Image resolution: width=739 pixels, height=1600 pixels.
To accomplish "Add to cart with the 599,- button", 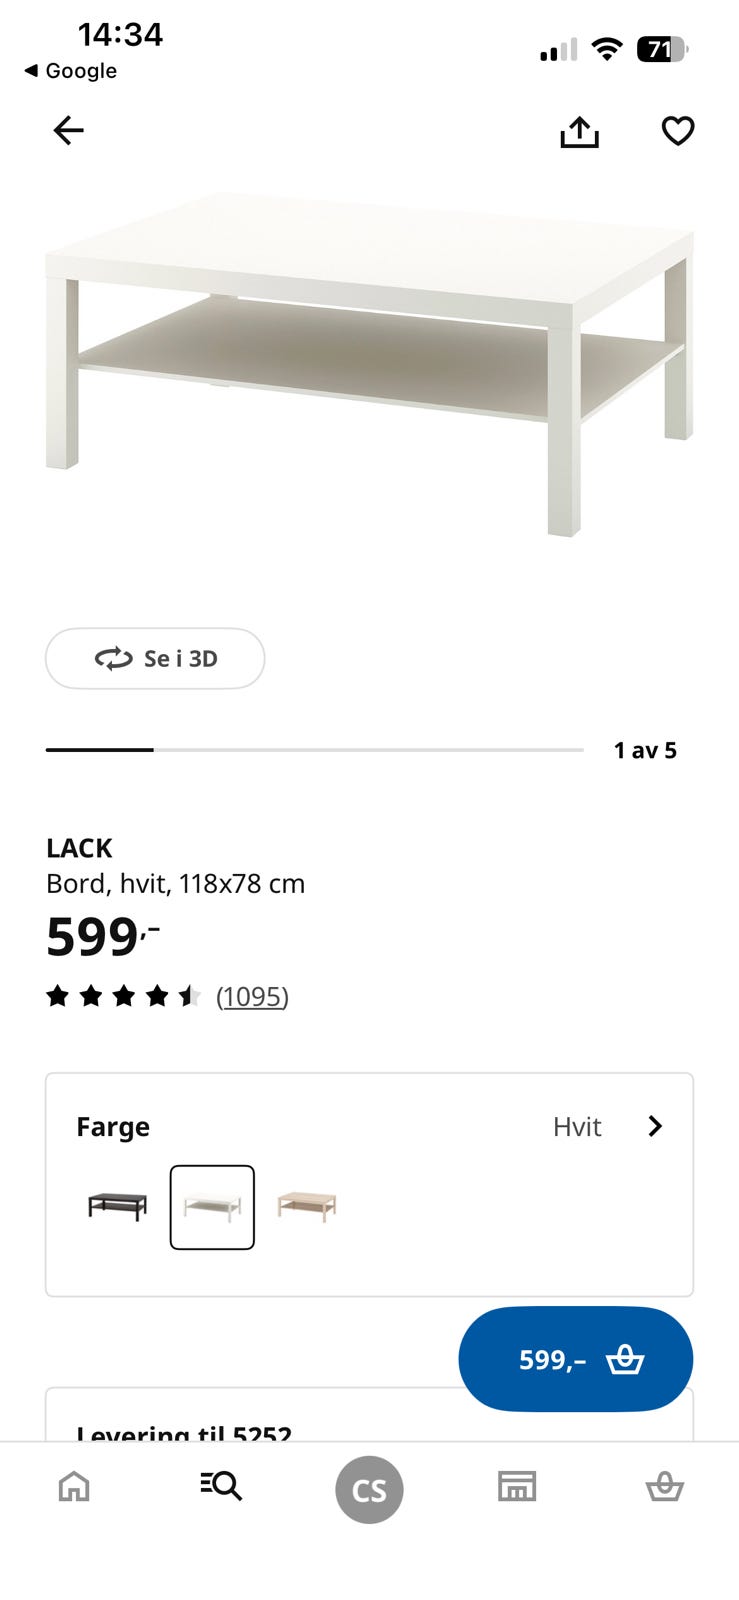I will pos(575,1359).
